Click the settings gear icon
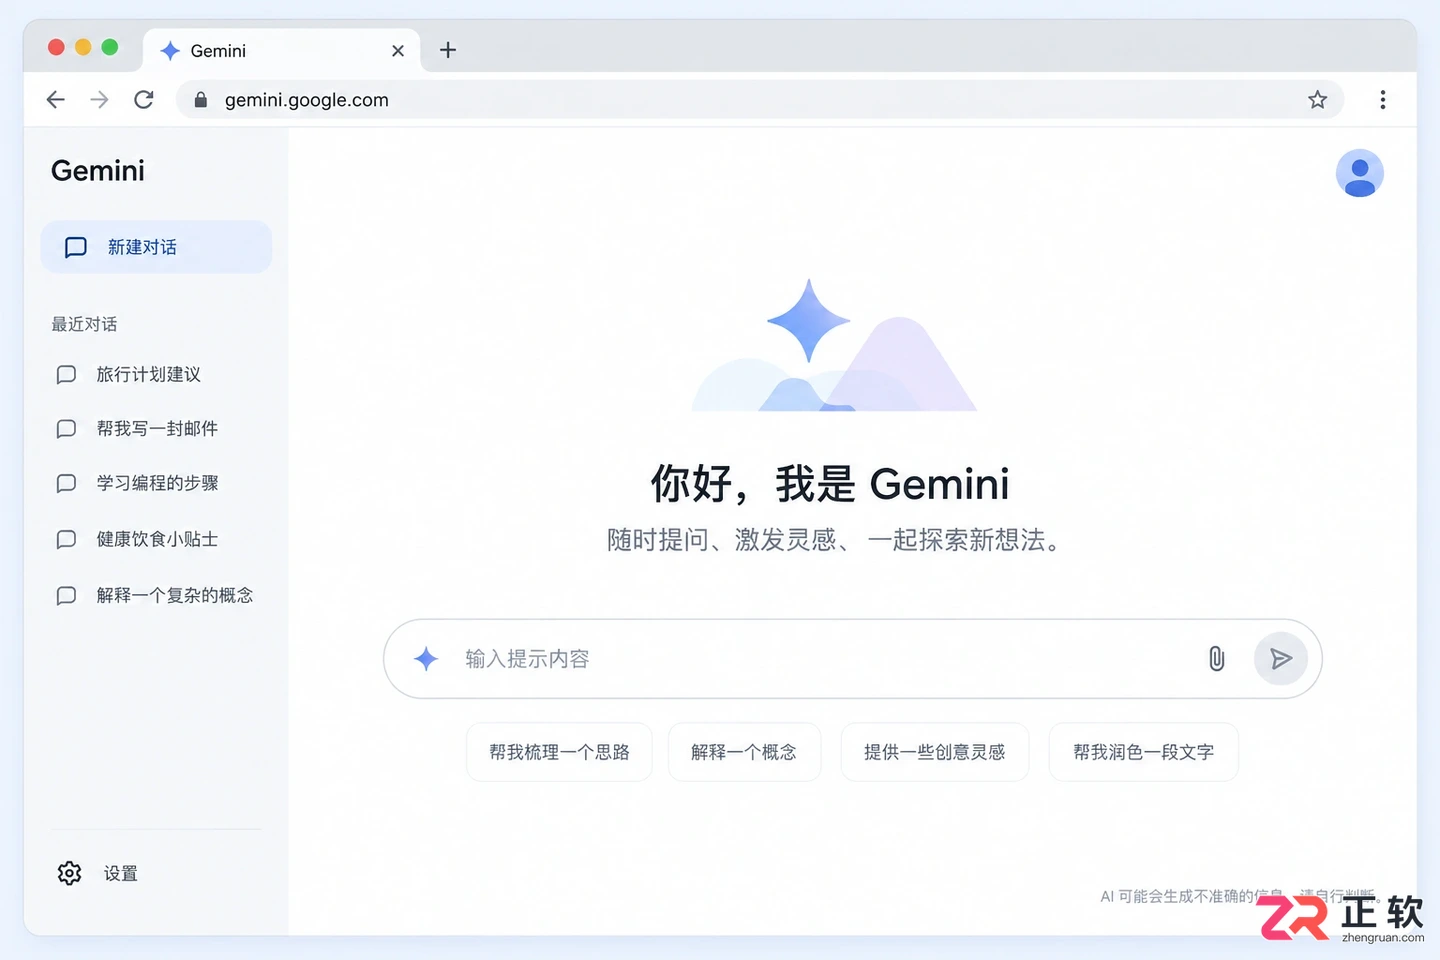This screenshot has height=960, width=1440. tap(69, 873)
